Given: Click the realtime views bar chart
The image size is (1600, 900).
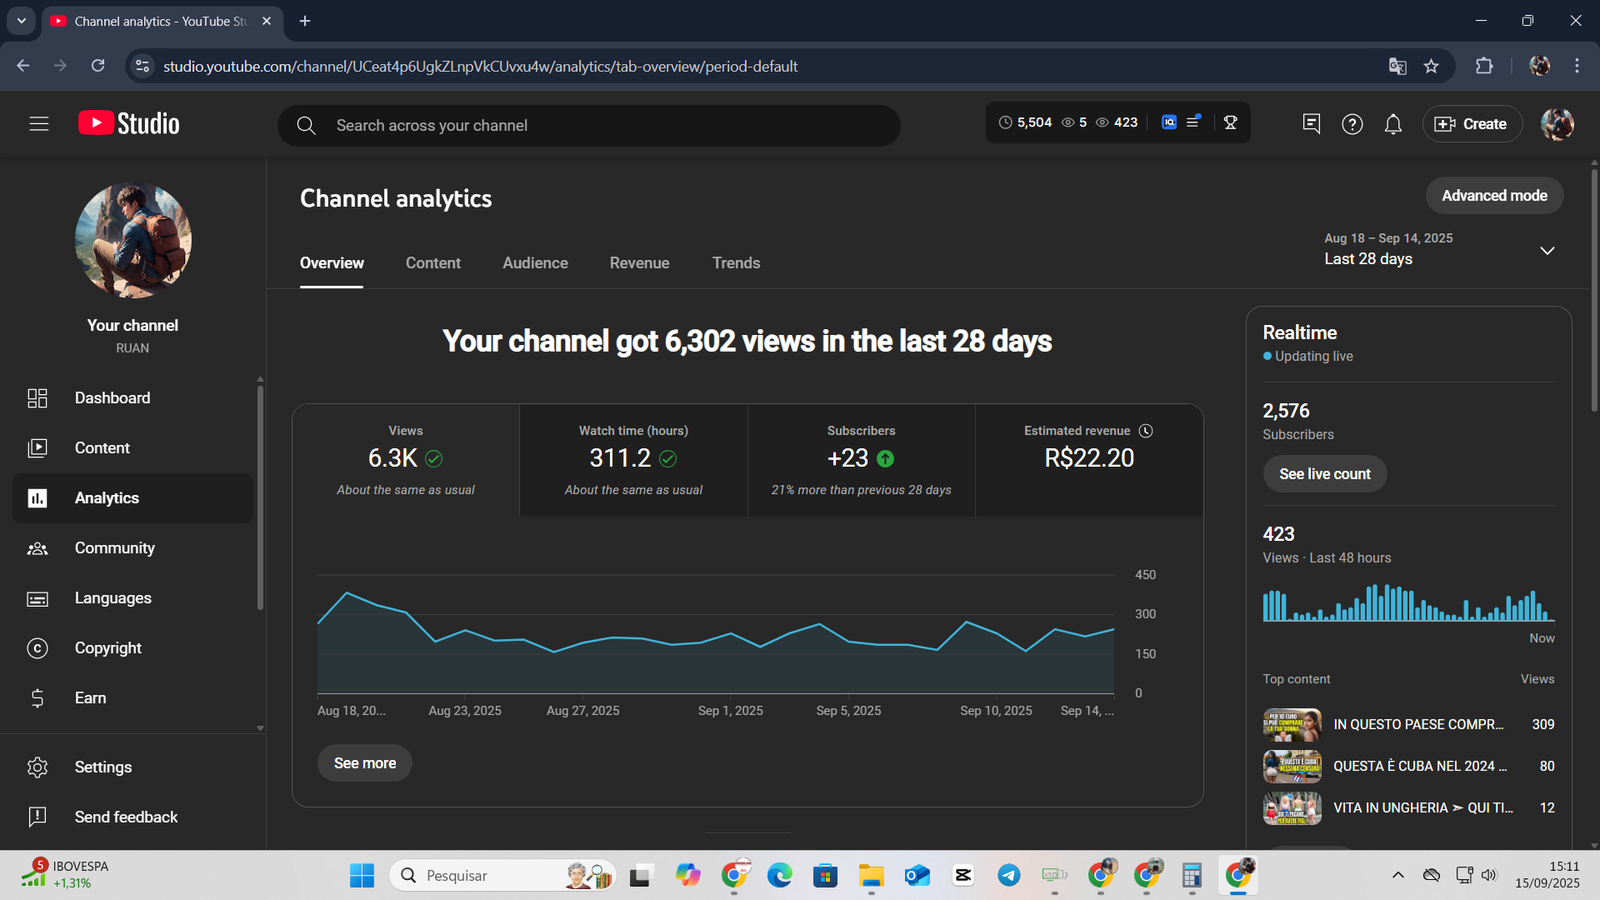Looking at the screenshot, I should click(1409, 603).
